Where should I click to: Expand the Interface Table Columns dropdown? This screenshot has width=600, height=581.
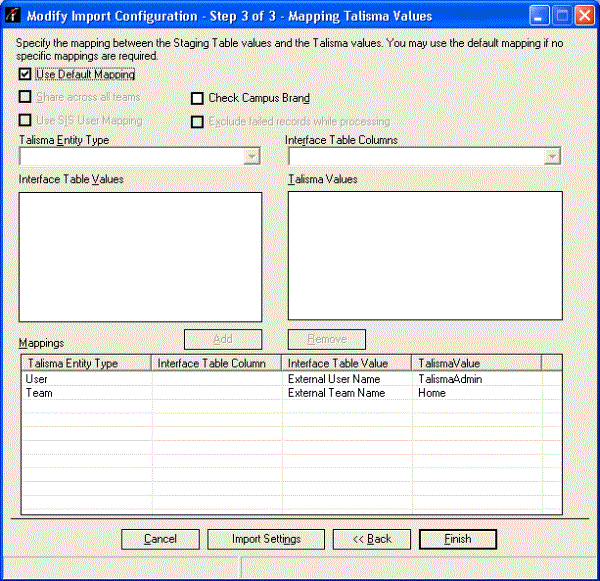point(552,156)
